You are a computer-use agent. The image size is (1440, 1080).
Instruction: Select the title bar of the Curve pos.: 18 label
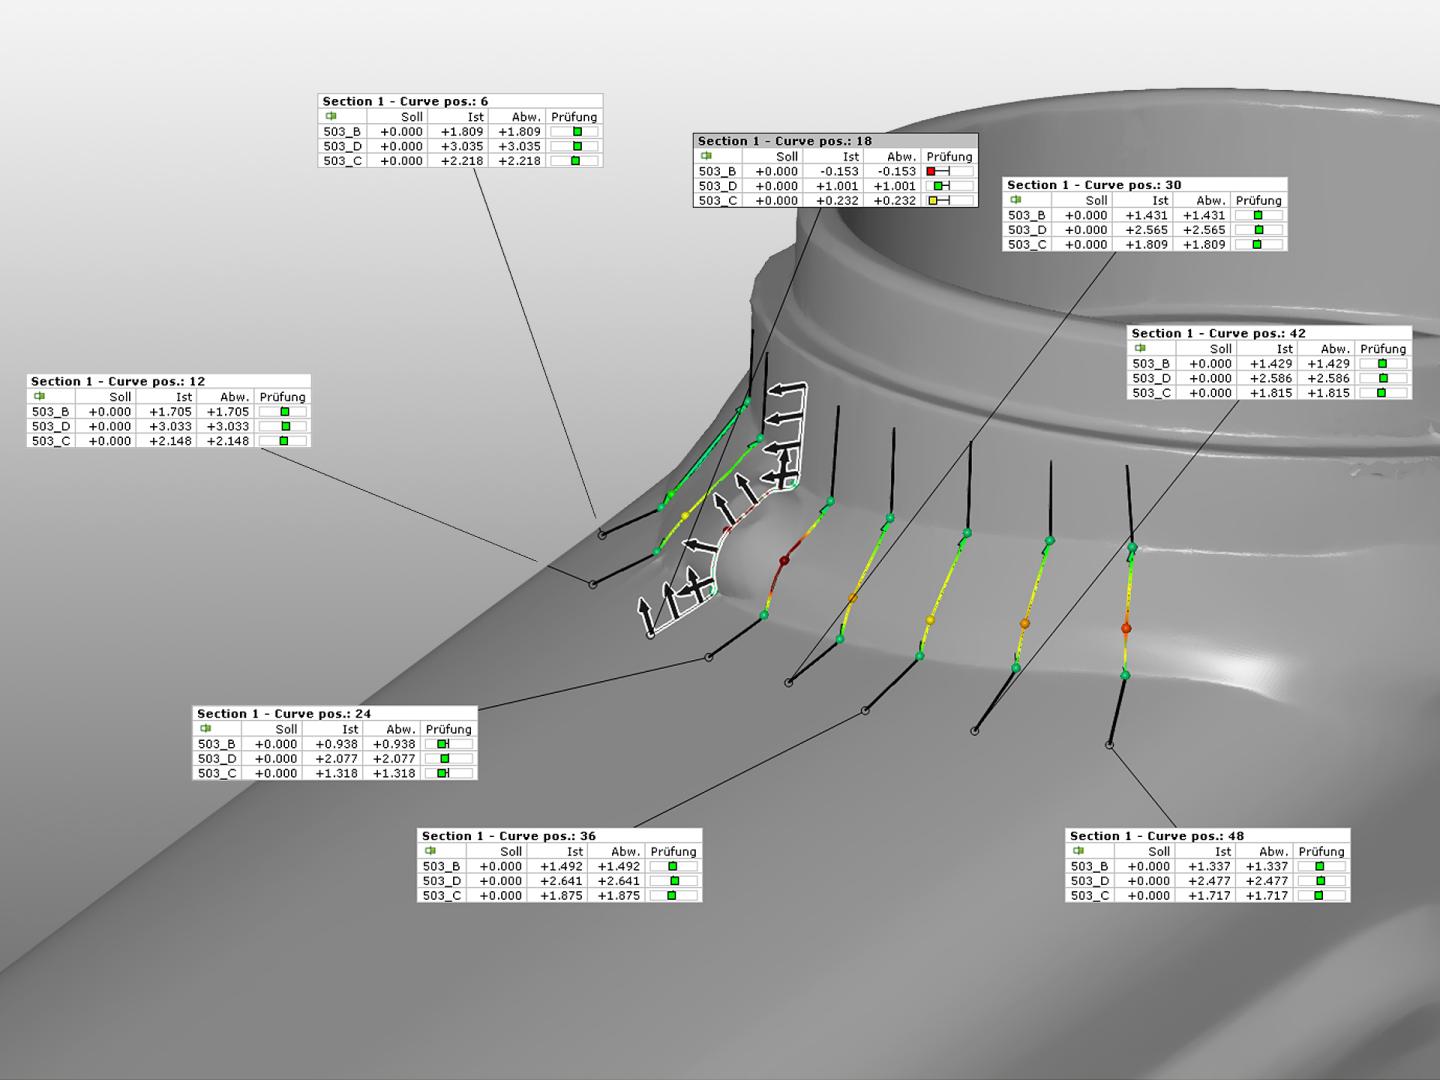(x=833, y=141)
